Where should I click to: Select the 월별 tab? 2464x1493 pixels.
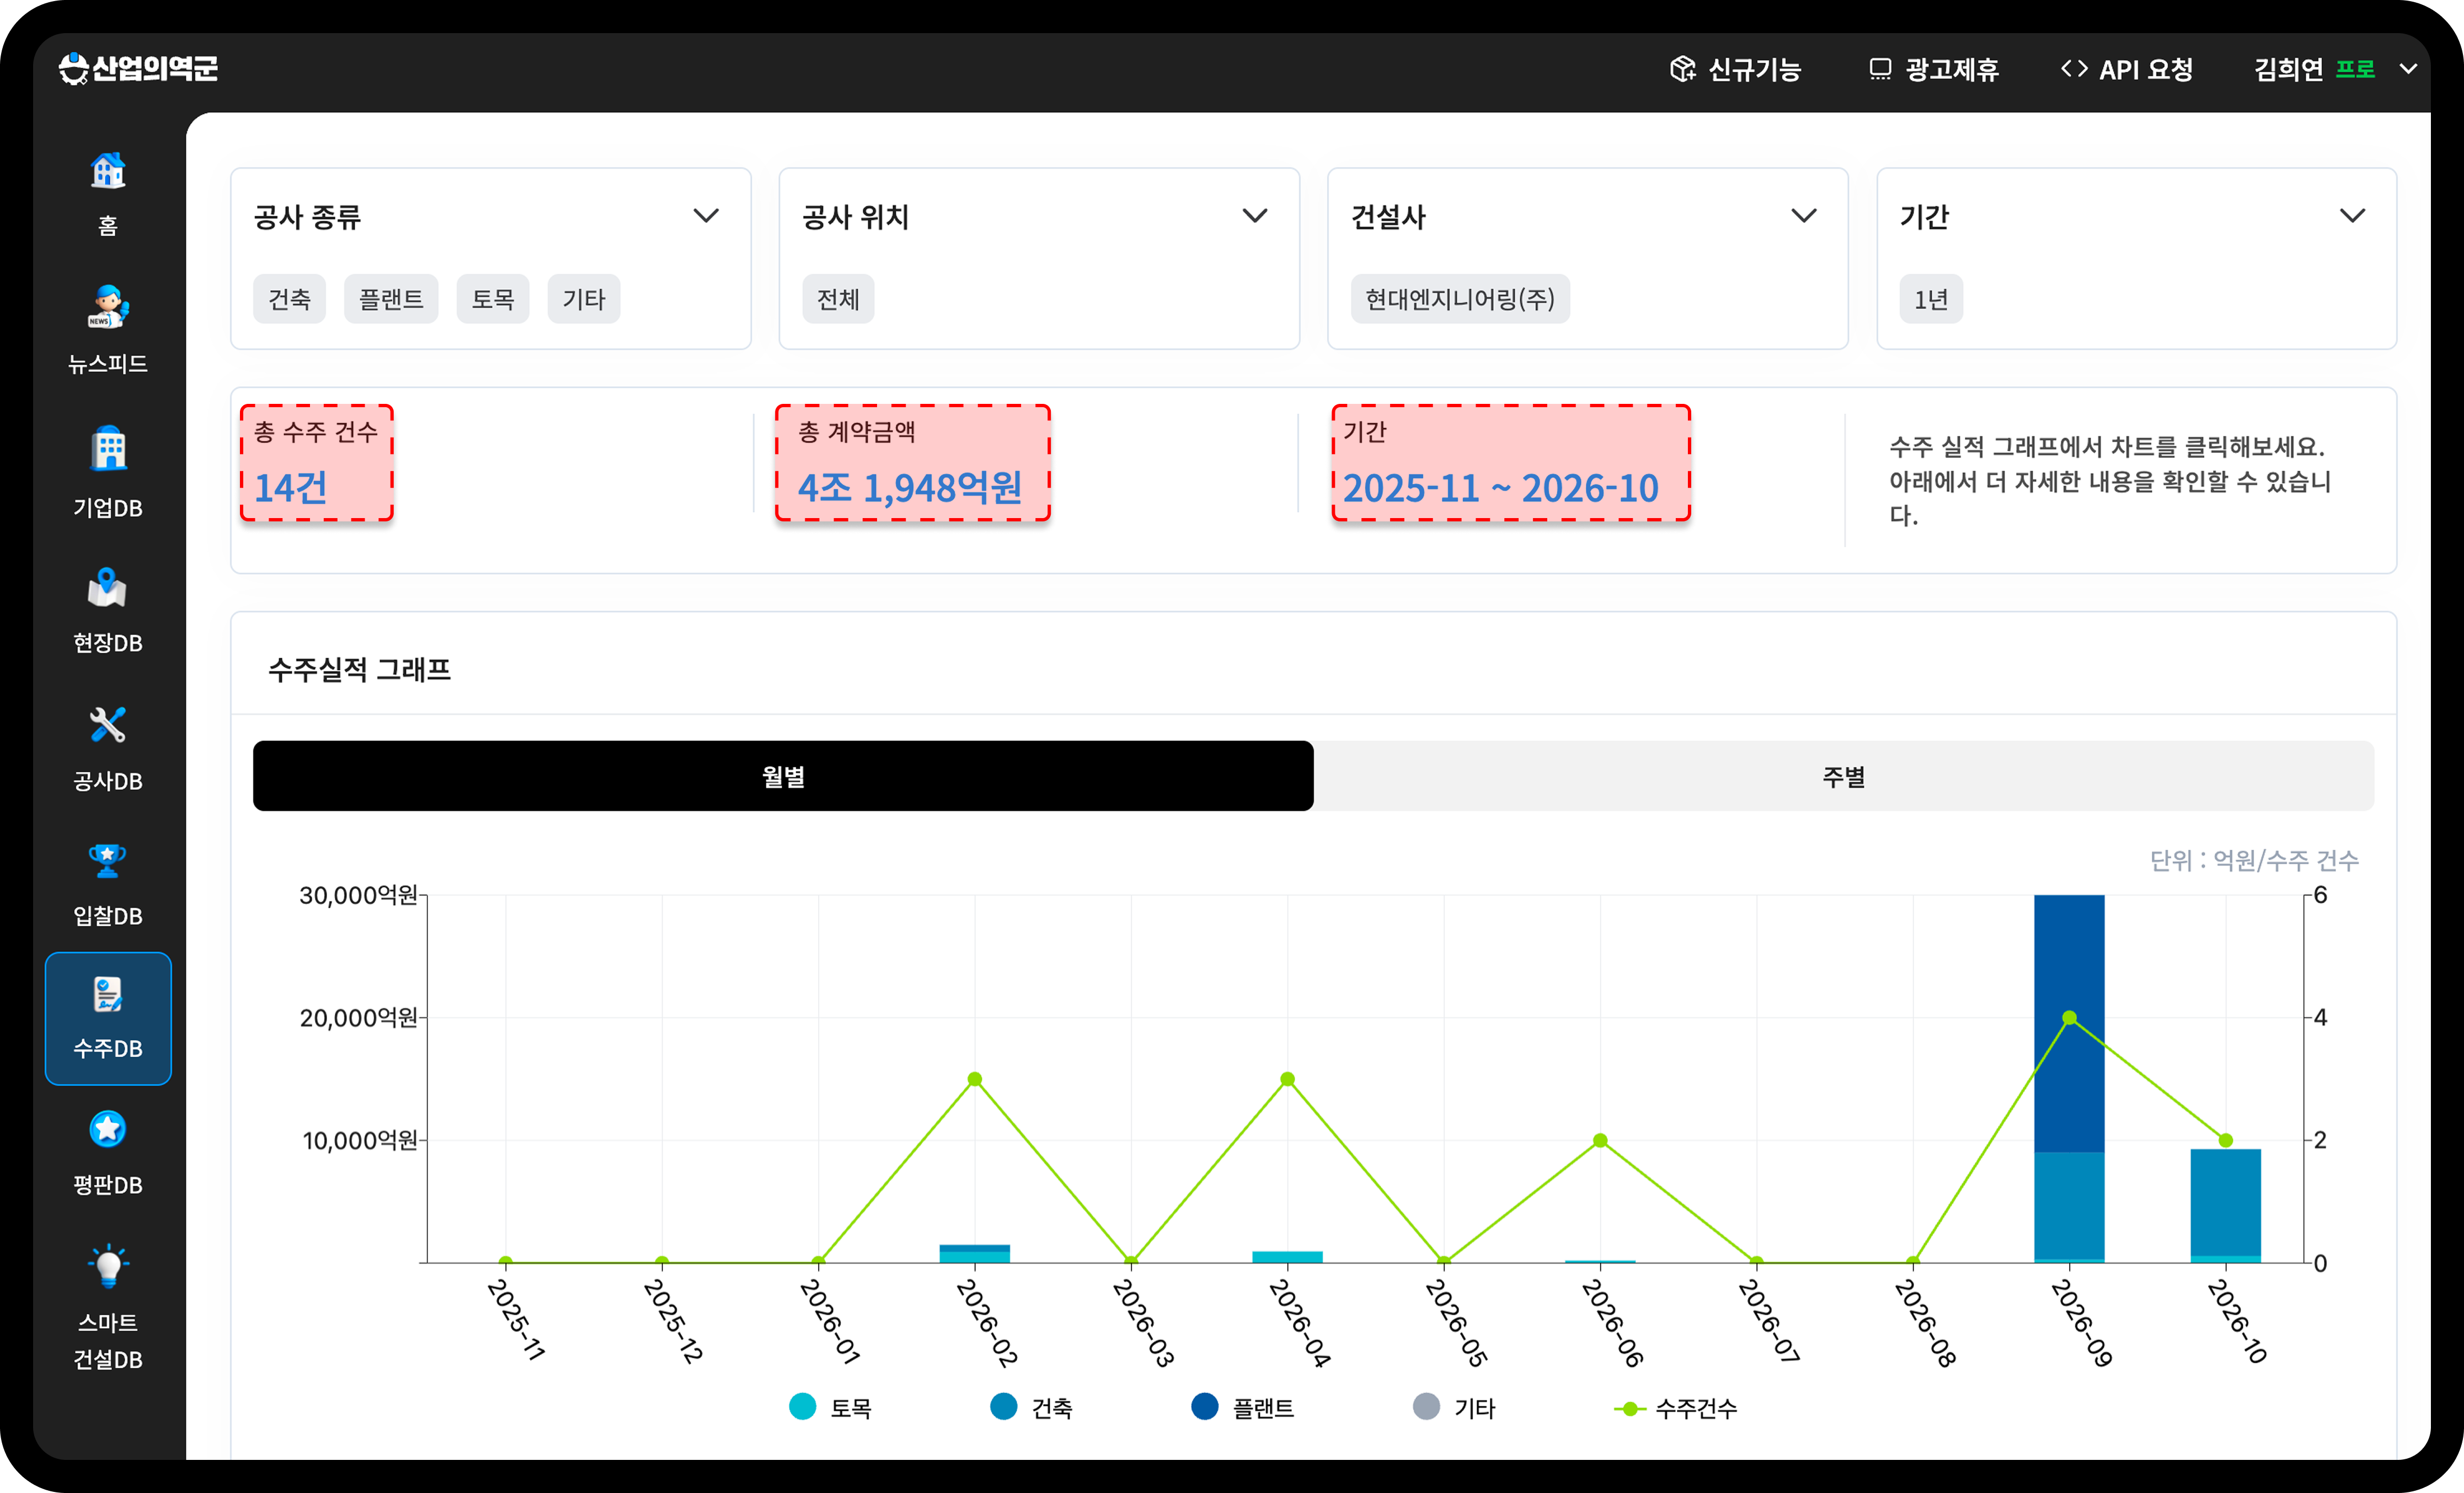click(x=783, y=776)
